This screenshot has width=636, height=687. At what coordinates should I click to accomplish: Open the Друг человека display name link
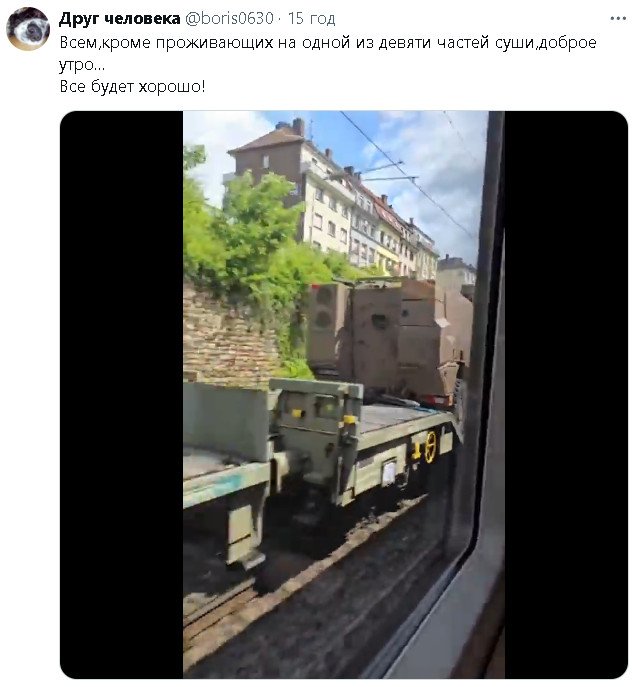click(119, 18)
